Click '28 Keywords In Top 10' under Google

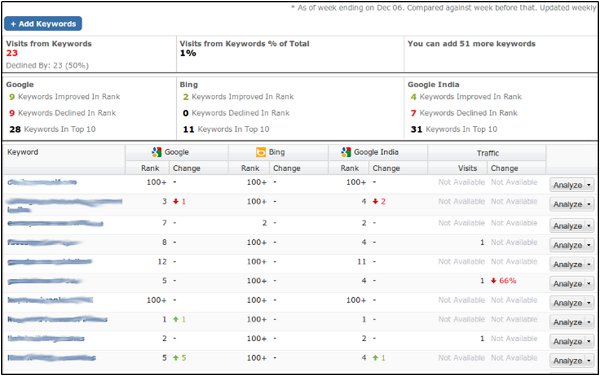(x=52, y=129)
